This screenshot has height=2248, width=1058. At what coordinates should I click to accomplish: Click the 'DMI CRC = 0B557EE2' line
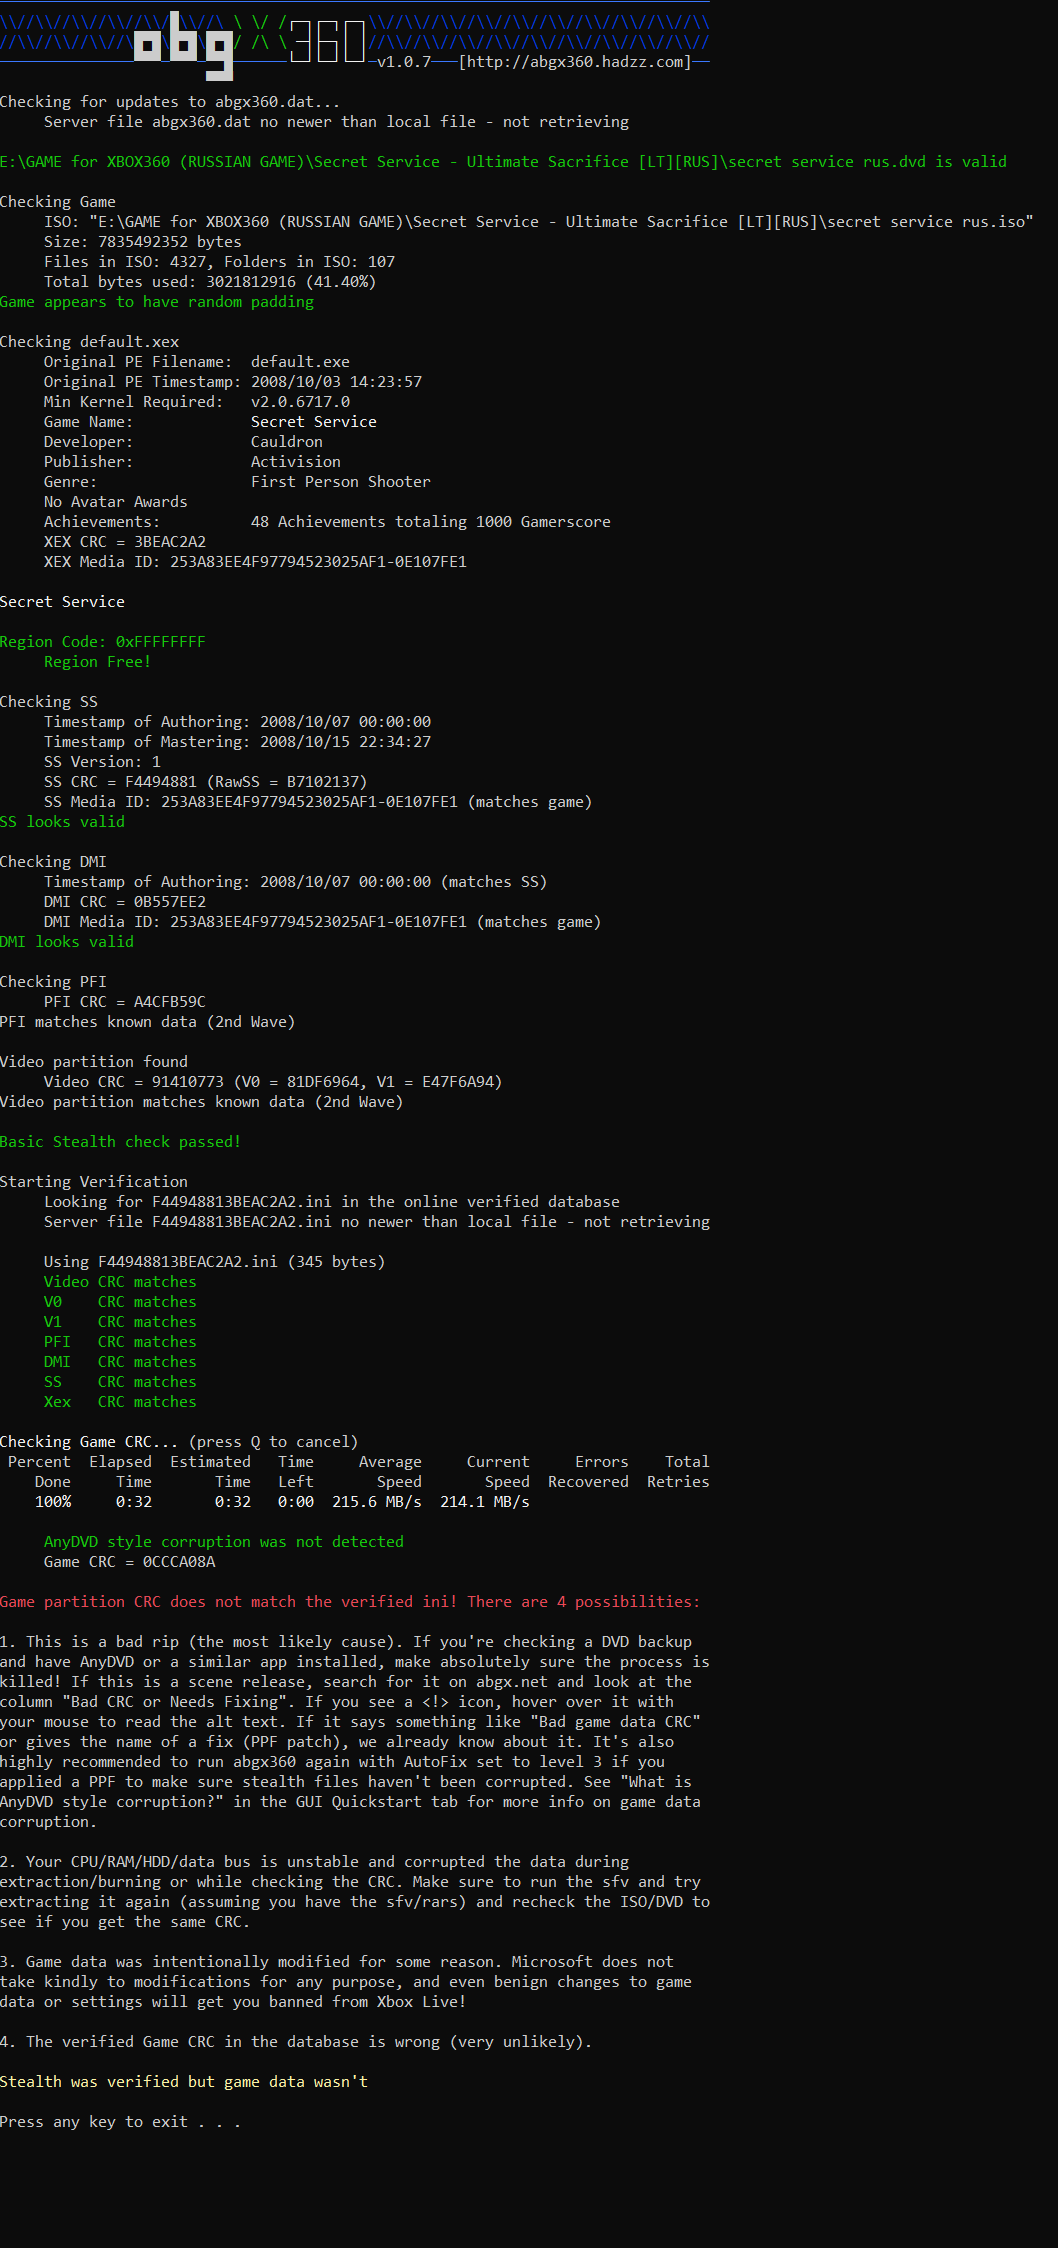[125, 902]
